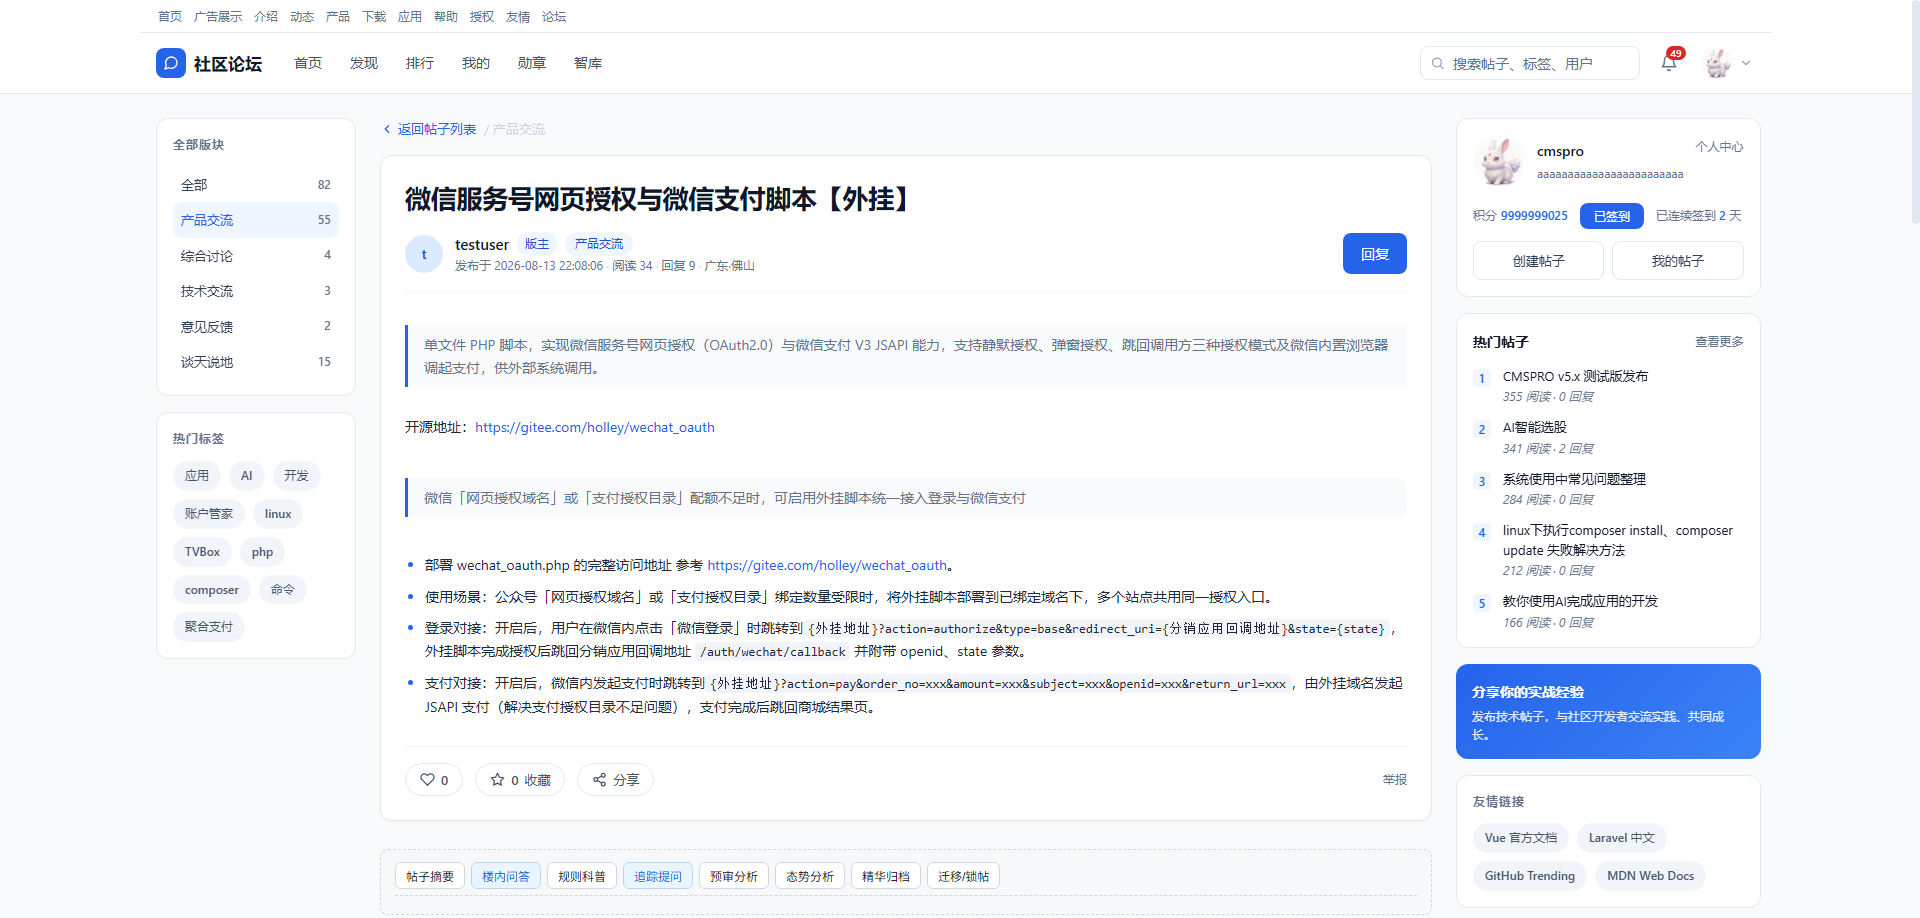1920x918 pixels.
Task: Click 论坛 in top bar
Action: (554, 16)
